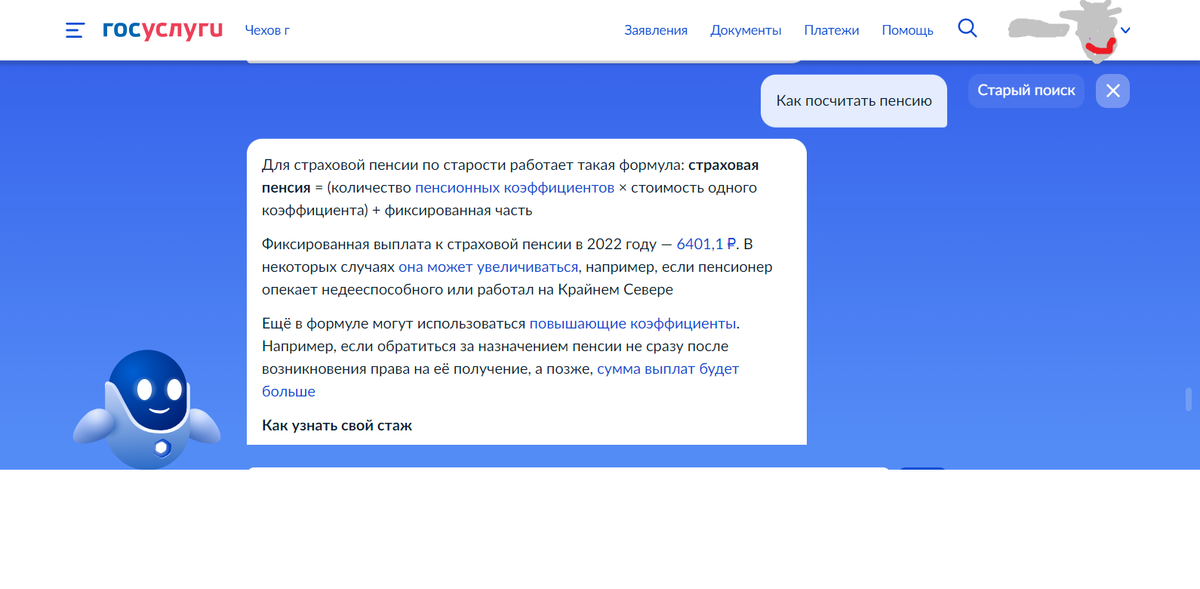Go to the Платежи page

[x=831, y=30]
